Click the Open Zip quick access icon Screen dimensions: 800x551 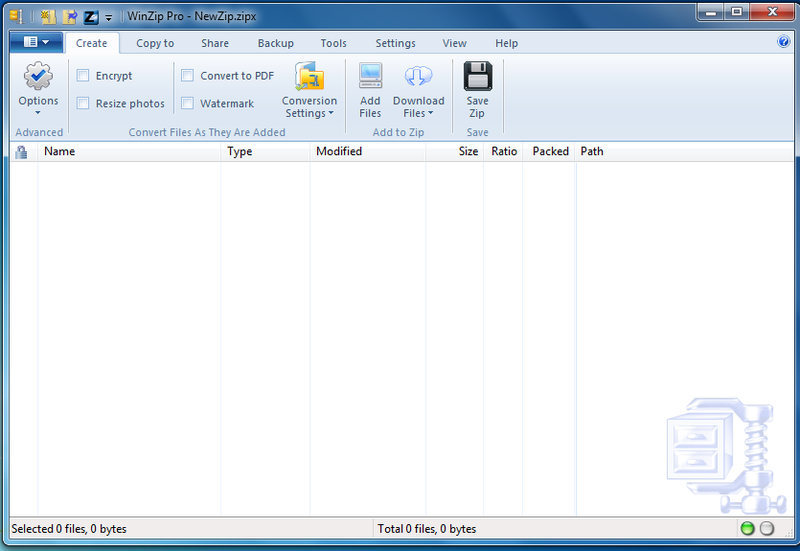point(69,17)
